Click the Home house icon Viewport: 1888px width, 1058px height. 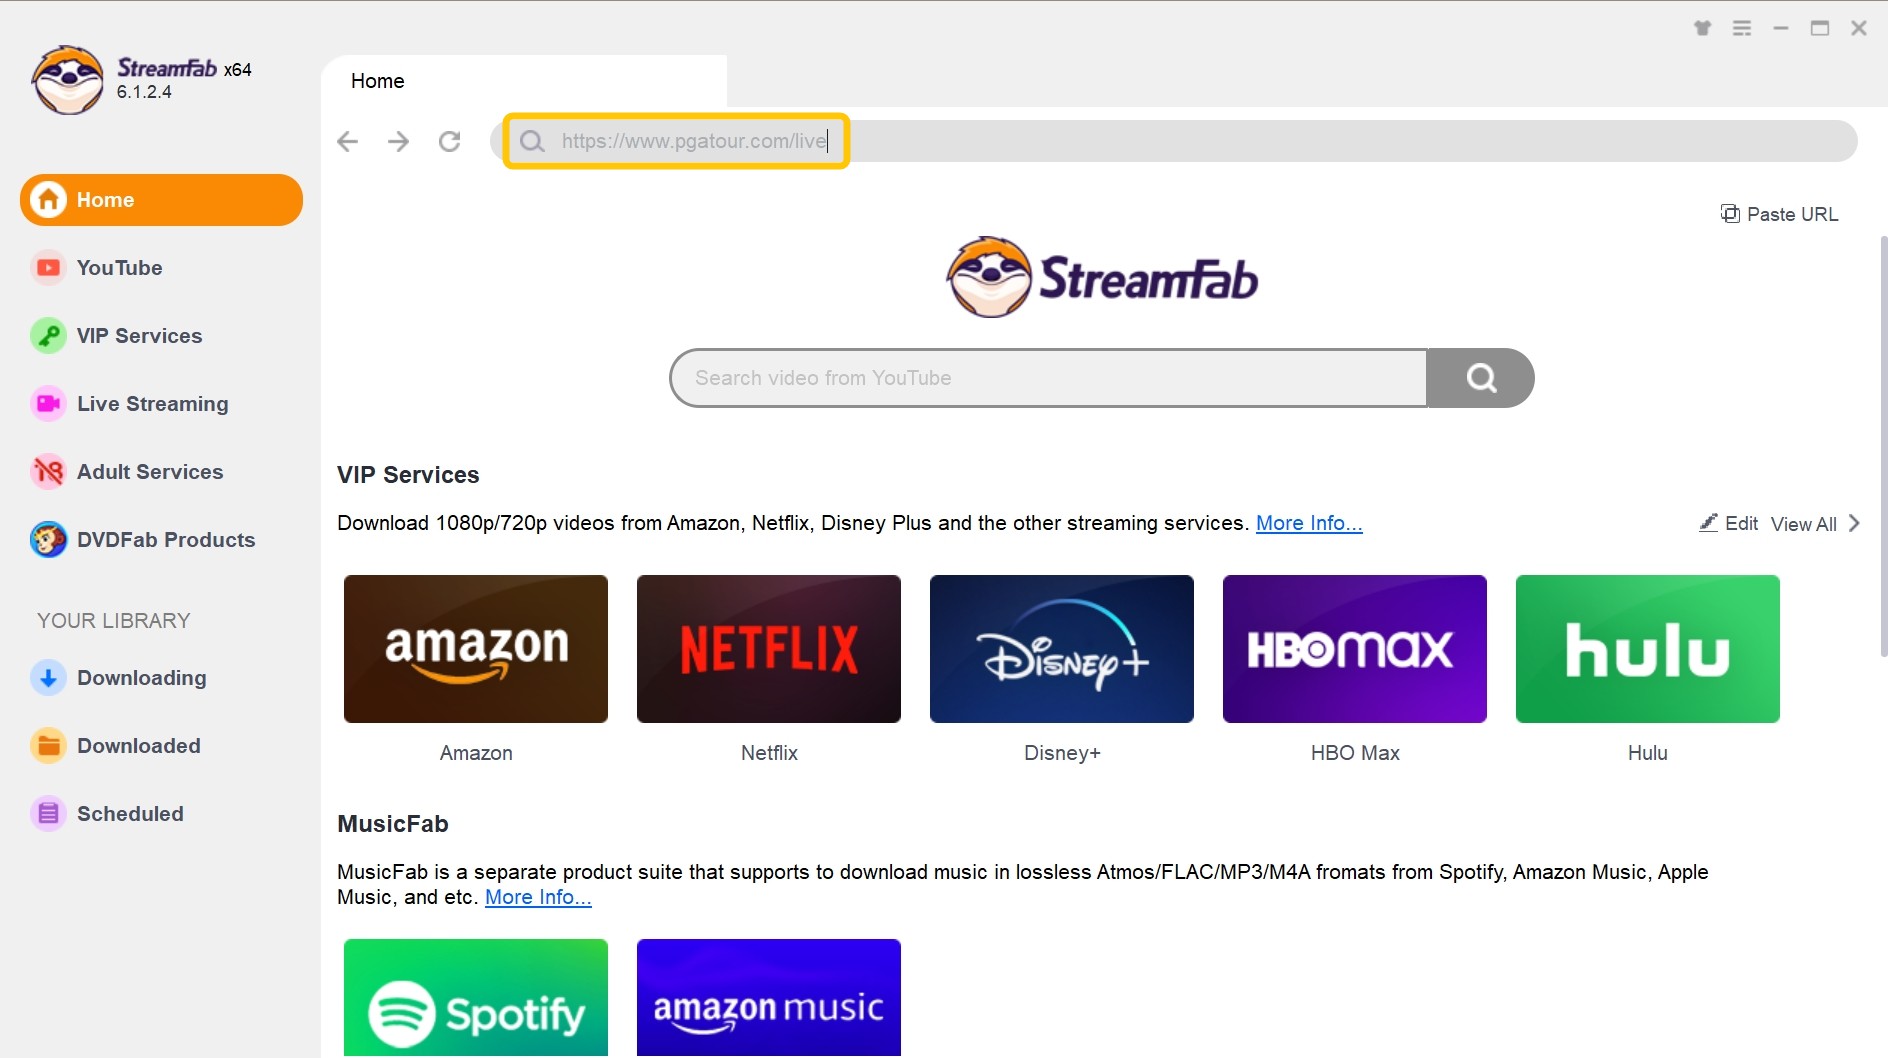point(48,200)
